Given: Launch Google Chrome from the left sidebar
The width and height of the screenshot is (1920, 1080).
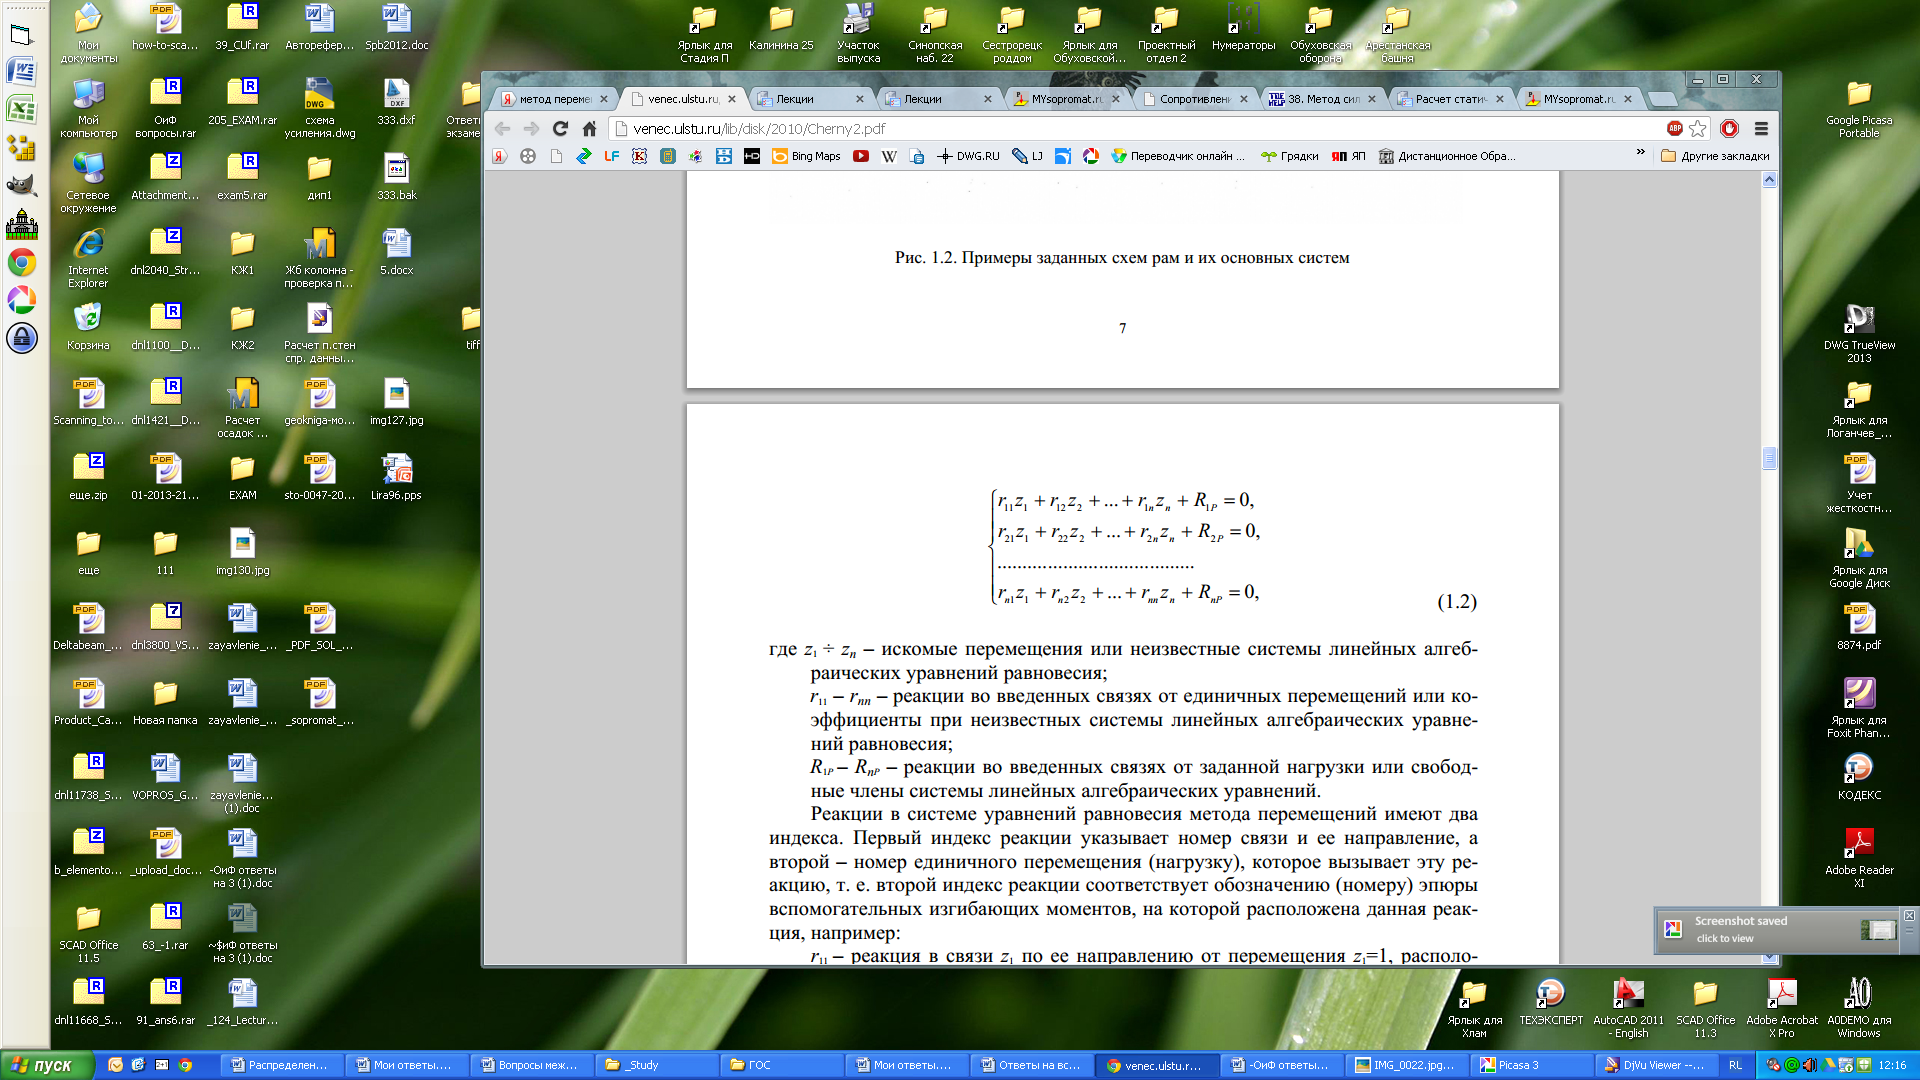Looking at the screenshot, I should (21, 262).
